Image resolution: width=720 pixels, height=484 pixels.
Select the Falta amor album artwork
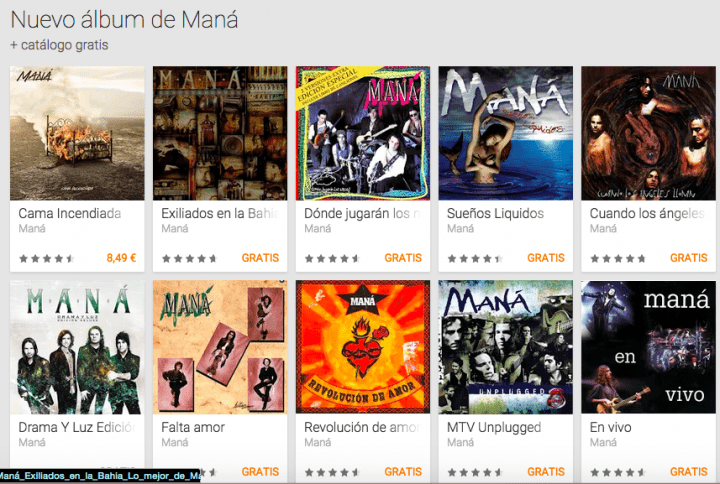pyautogui.click(x=220, y=347)
